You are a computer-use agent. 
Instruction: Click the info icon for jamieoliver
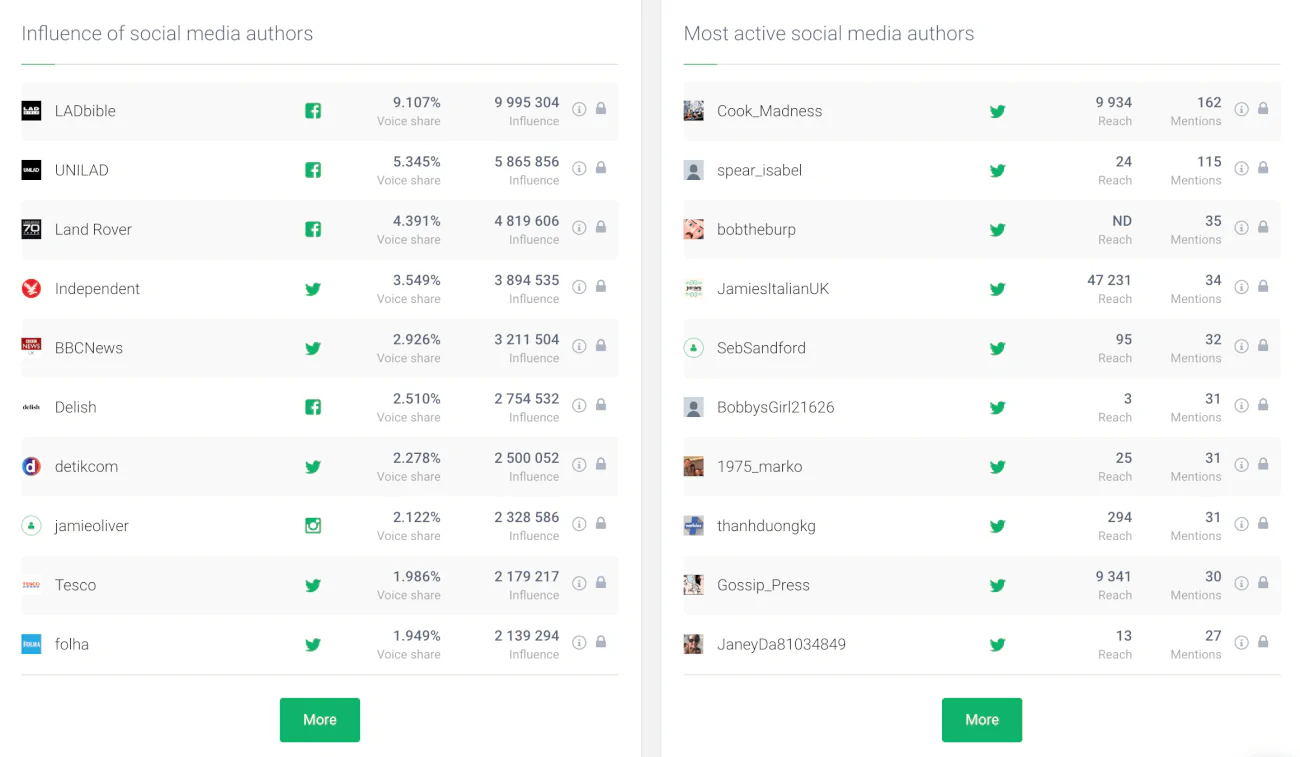click(x=579, y=524)
